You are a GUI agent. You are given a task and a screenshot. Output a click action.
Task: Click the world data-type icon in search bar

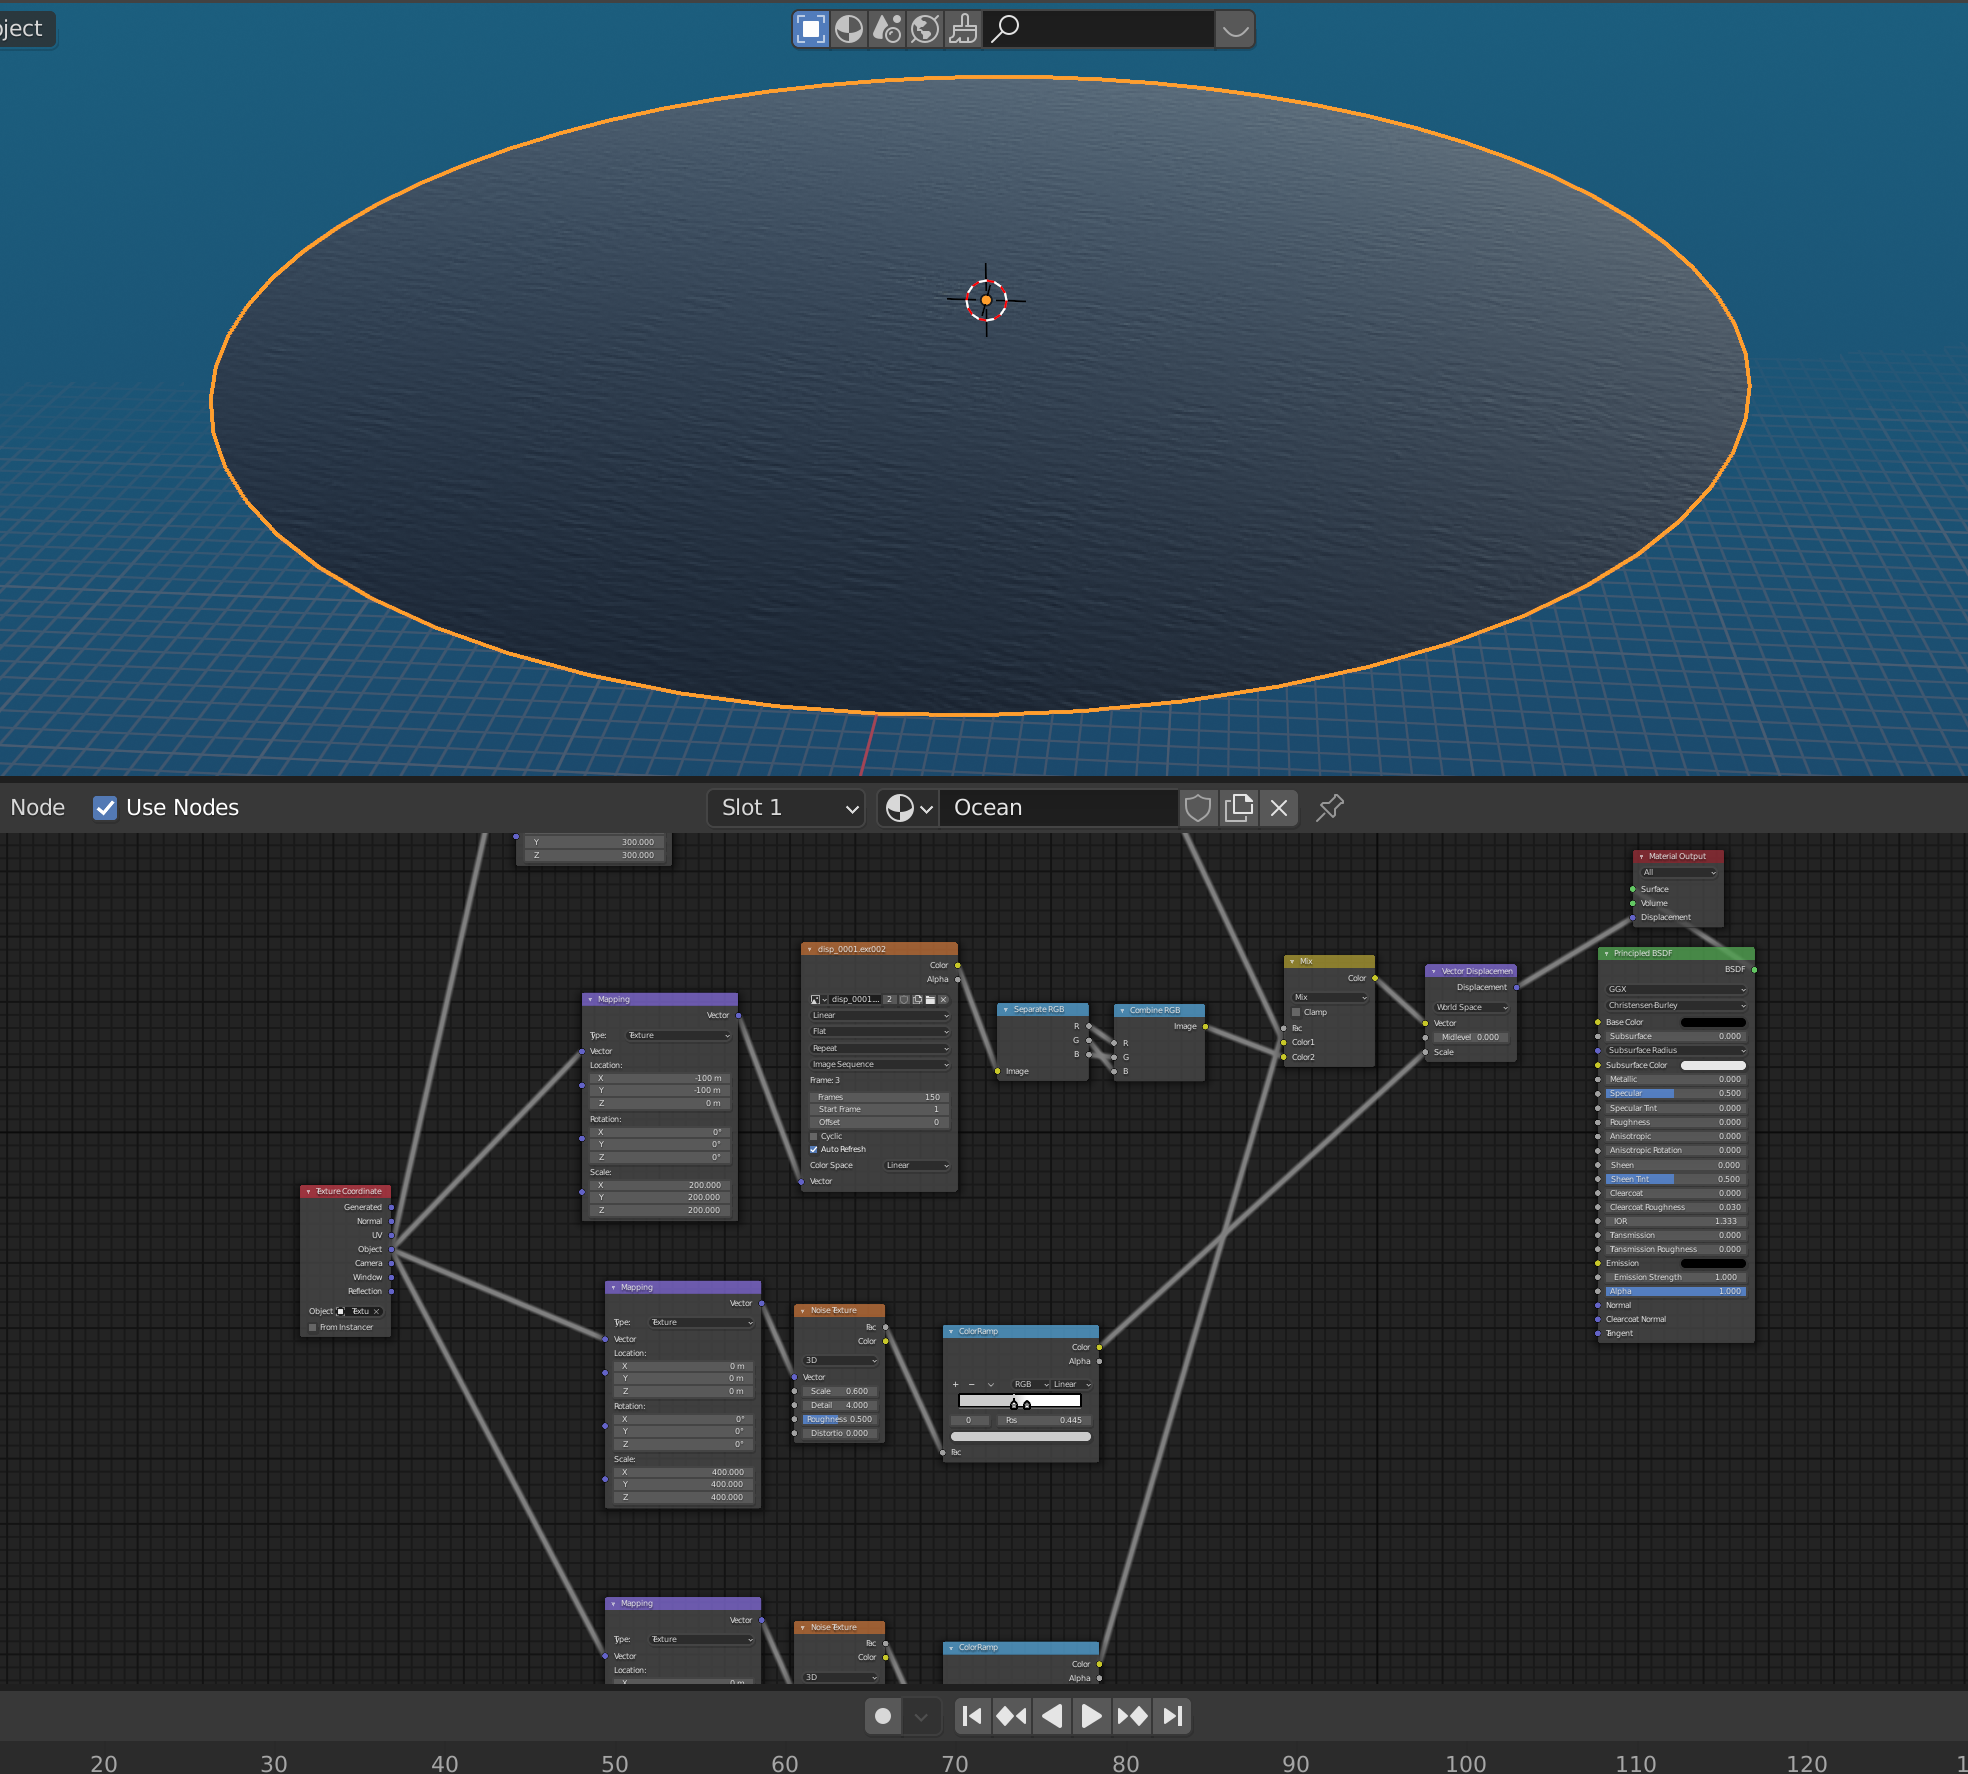tap(925, 29)
